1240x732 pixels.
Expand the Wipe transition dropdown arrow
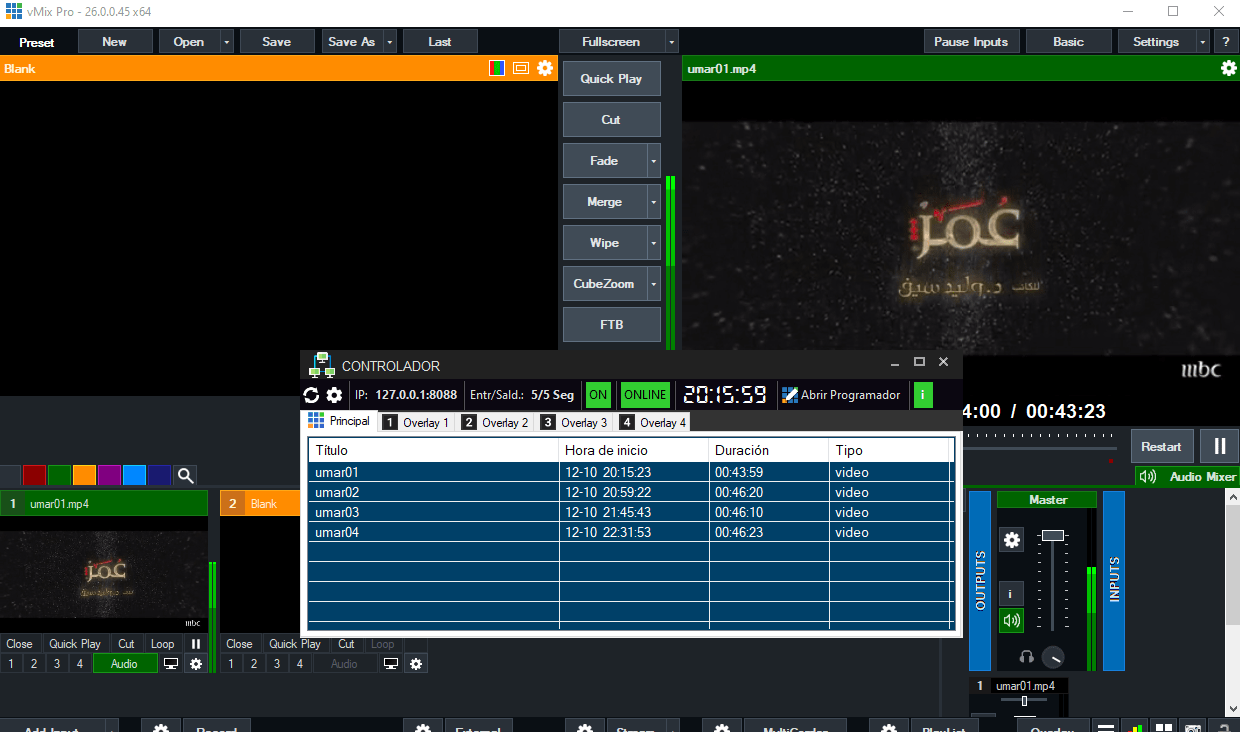click(x=654, y=243)
